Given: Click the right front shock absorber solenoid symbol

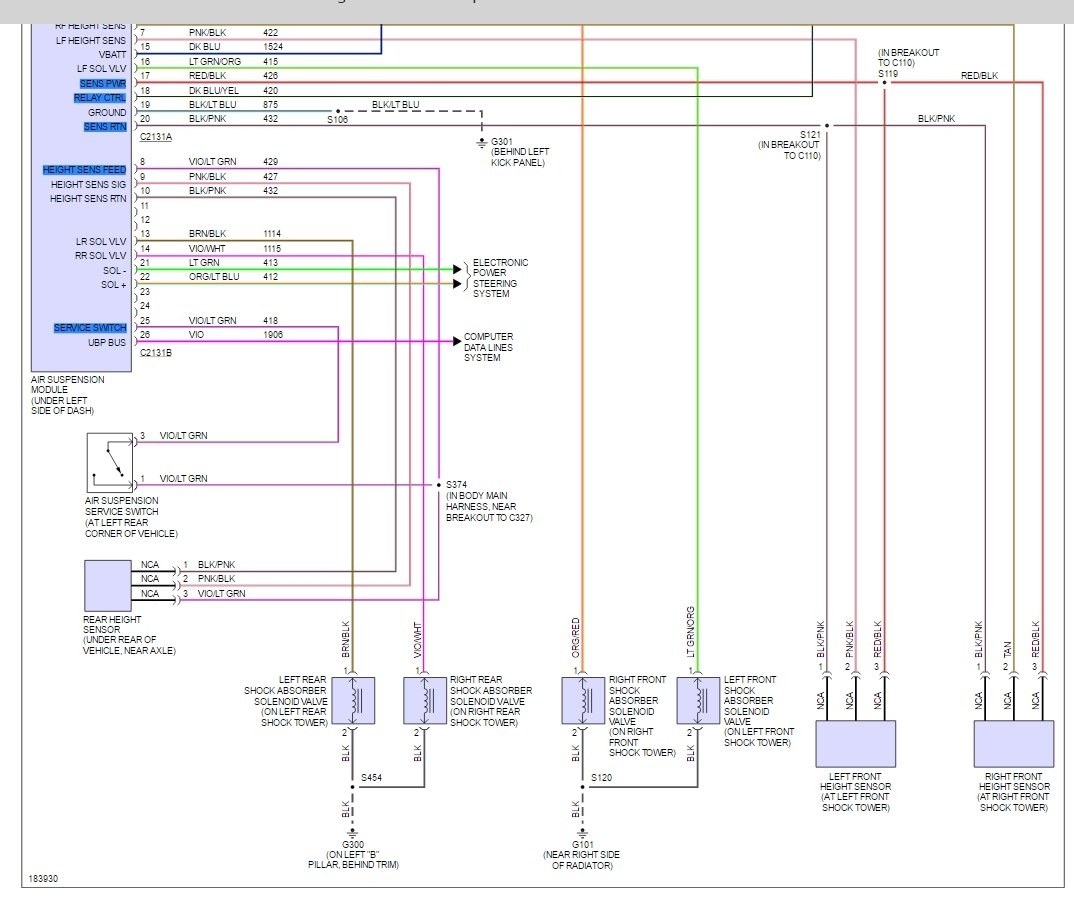Looking at the screenshot, I should pyautogui.click(x=583, y=700).
